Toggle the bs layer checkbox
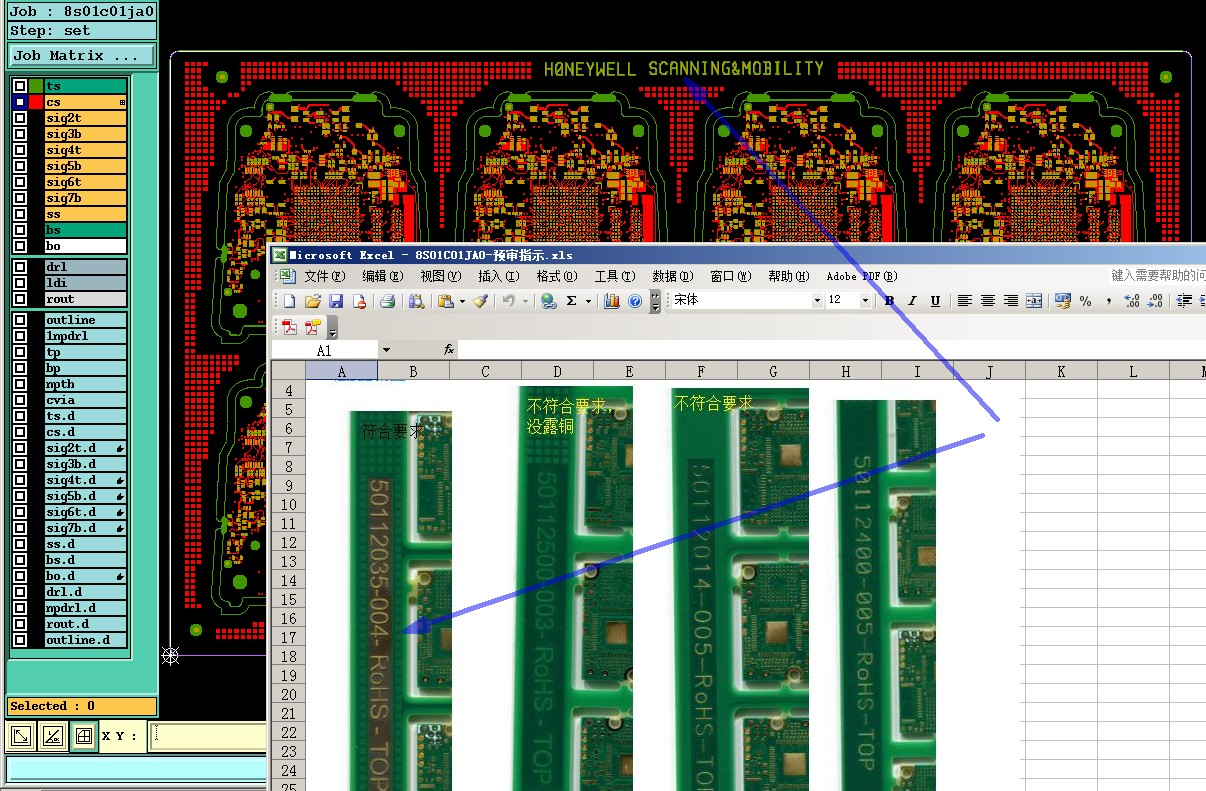This screenshot has width=1206, height=791. click(x=20, y=230)
